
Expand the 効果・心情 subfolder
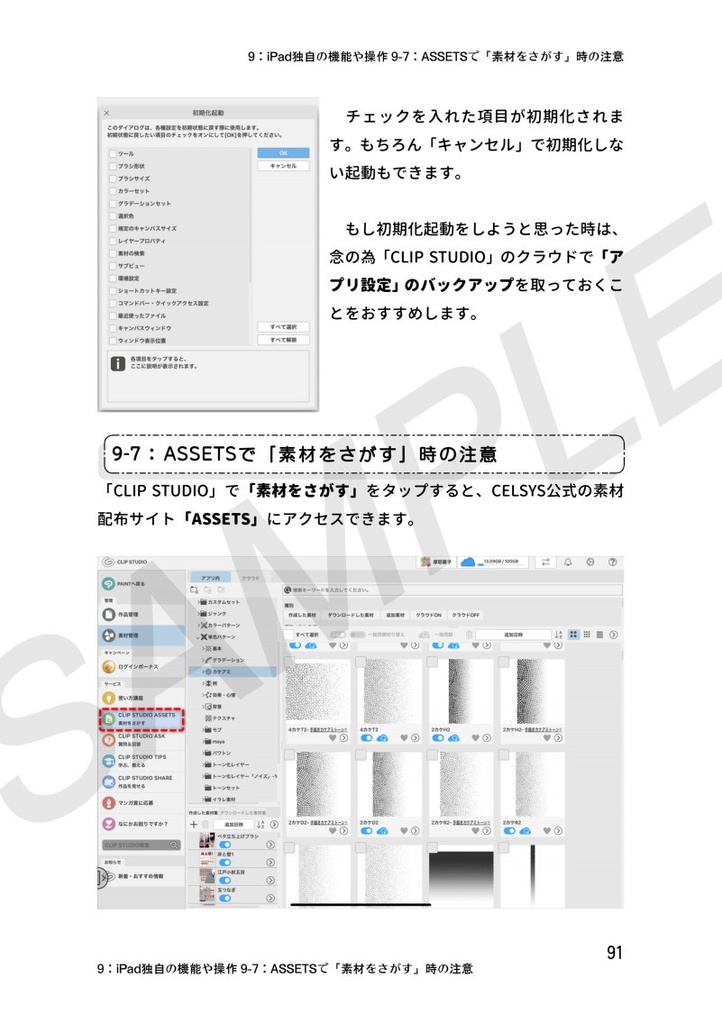[x=203, y=695]
